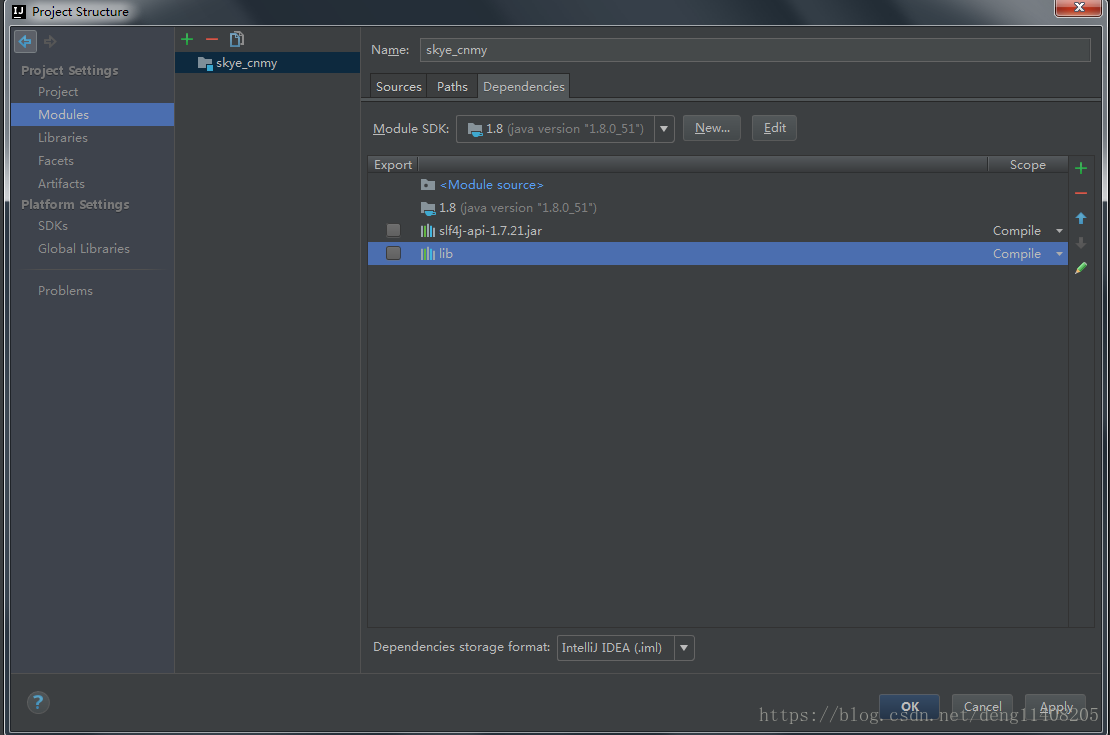Toggle export checkbox for slf4j-api-1.7.21.jar

pyautogui.click(x=394, y=230)
